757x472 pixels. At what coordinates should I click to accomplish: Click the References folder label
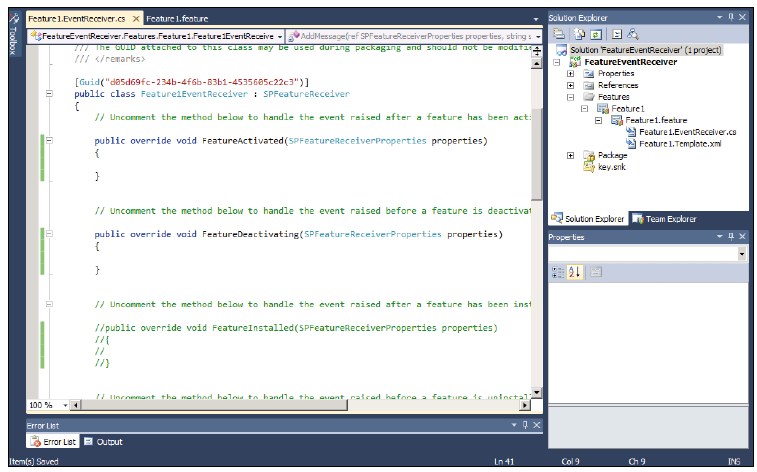point(617,85)
